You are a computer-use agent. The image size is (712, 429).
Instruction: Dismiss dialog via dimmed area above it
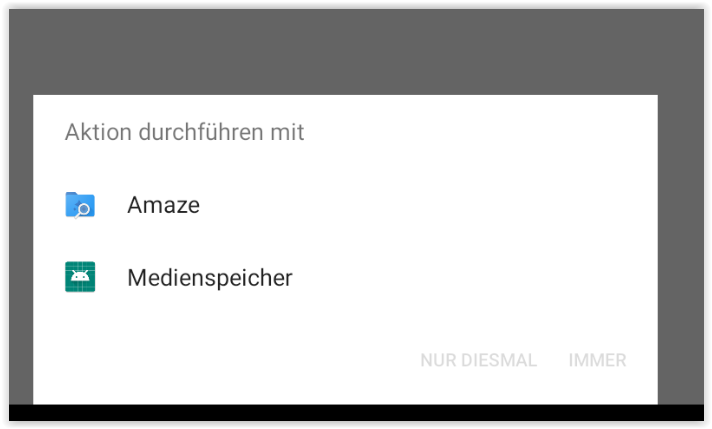[x=356, y=52]
